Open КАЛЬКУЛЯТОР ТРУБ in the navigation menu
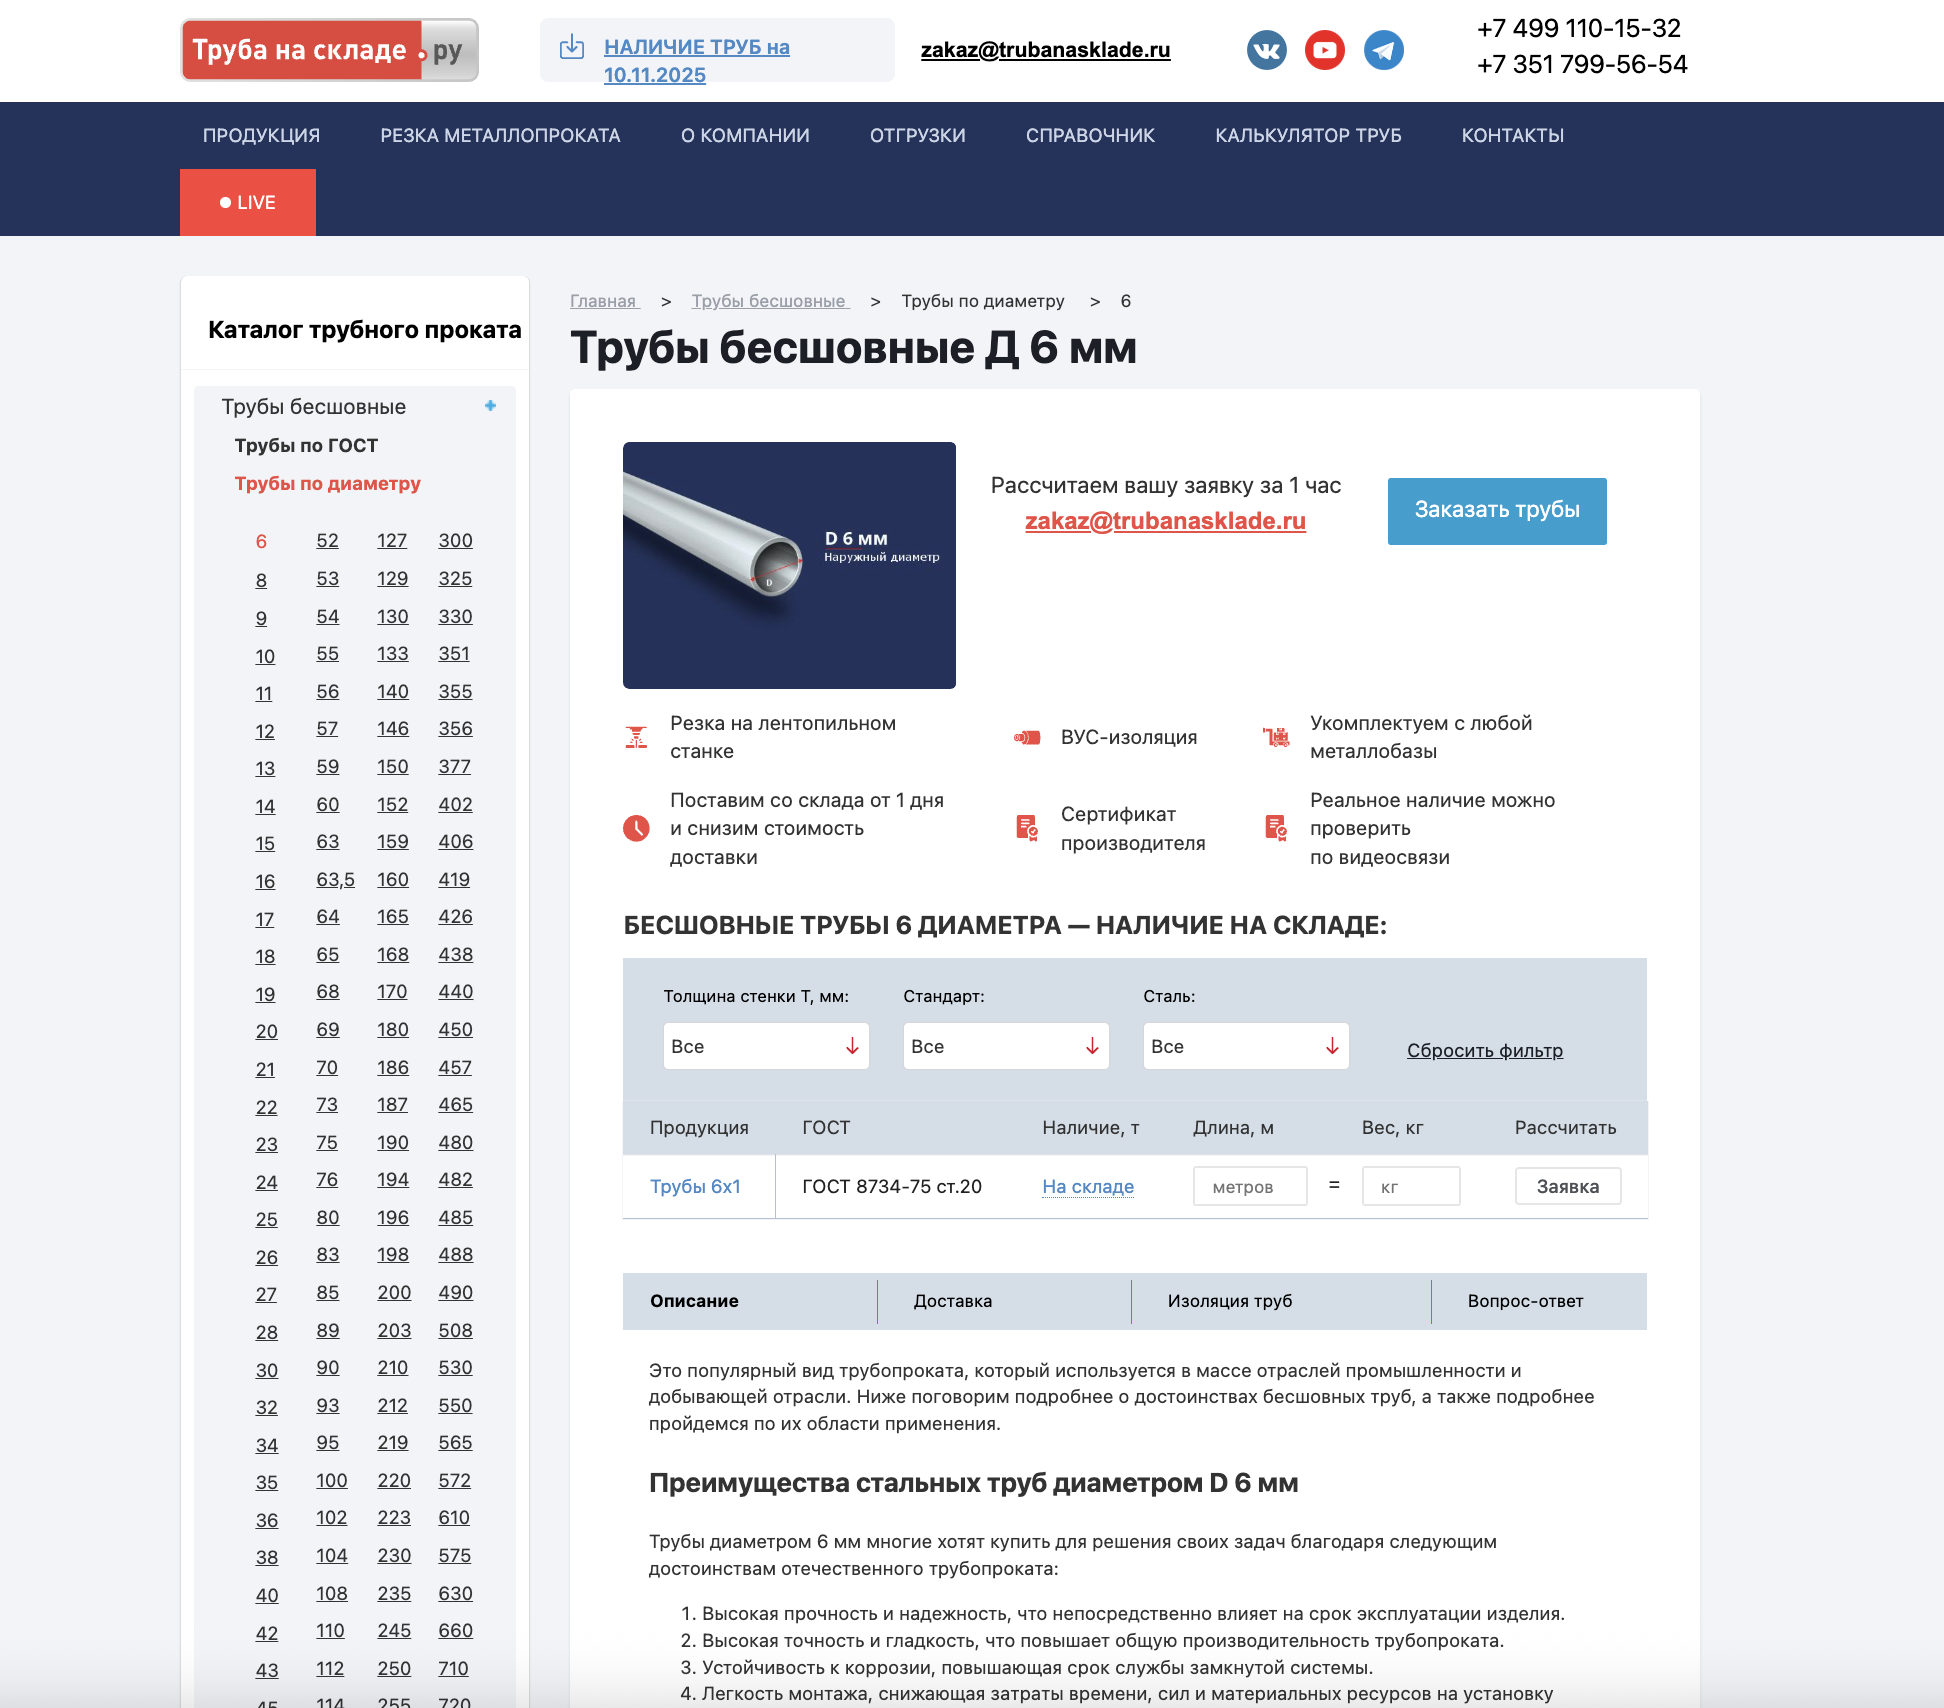The width and height of the screenshot is (1944, 1708). 1308,135
